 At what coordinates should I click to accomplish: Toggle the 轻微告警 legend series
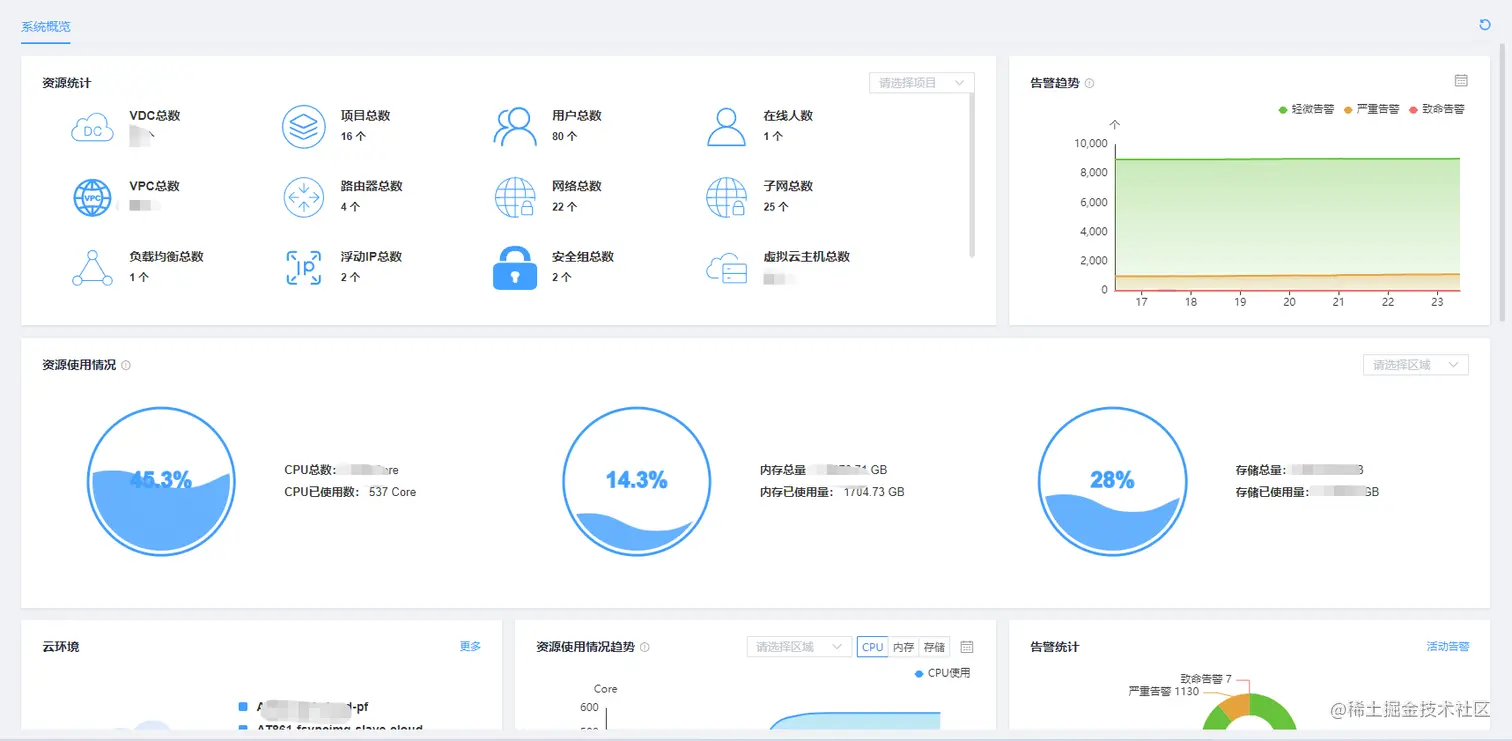coord(1306,110)
